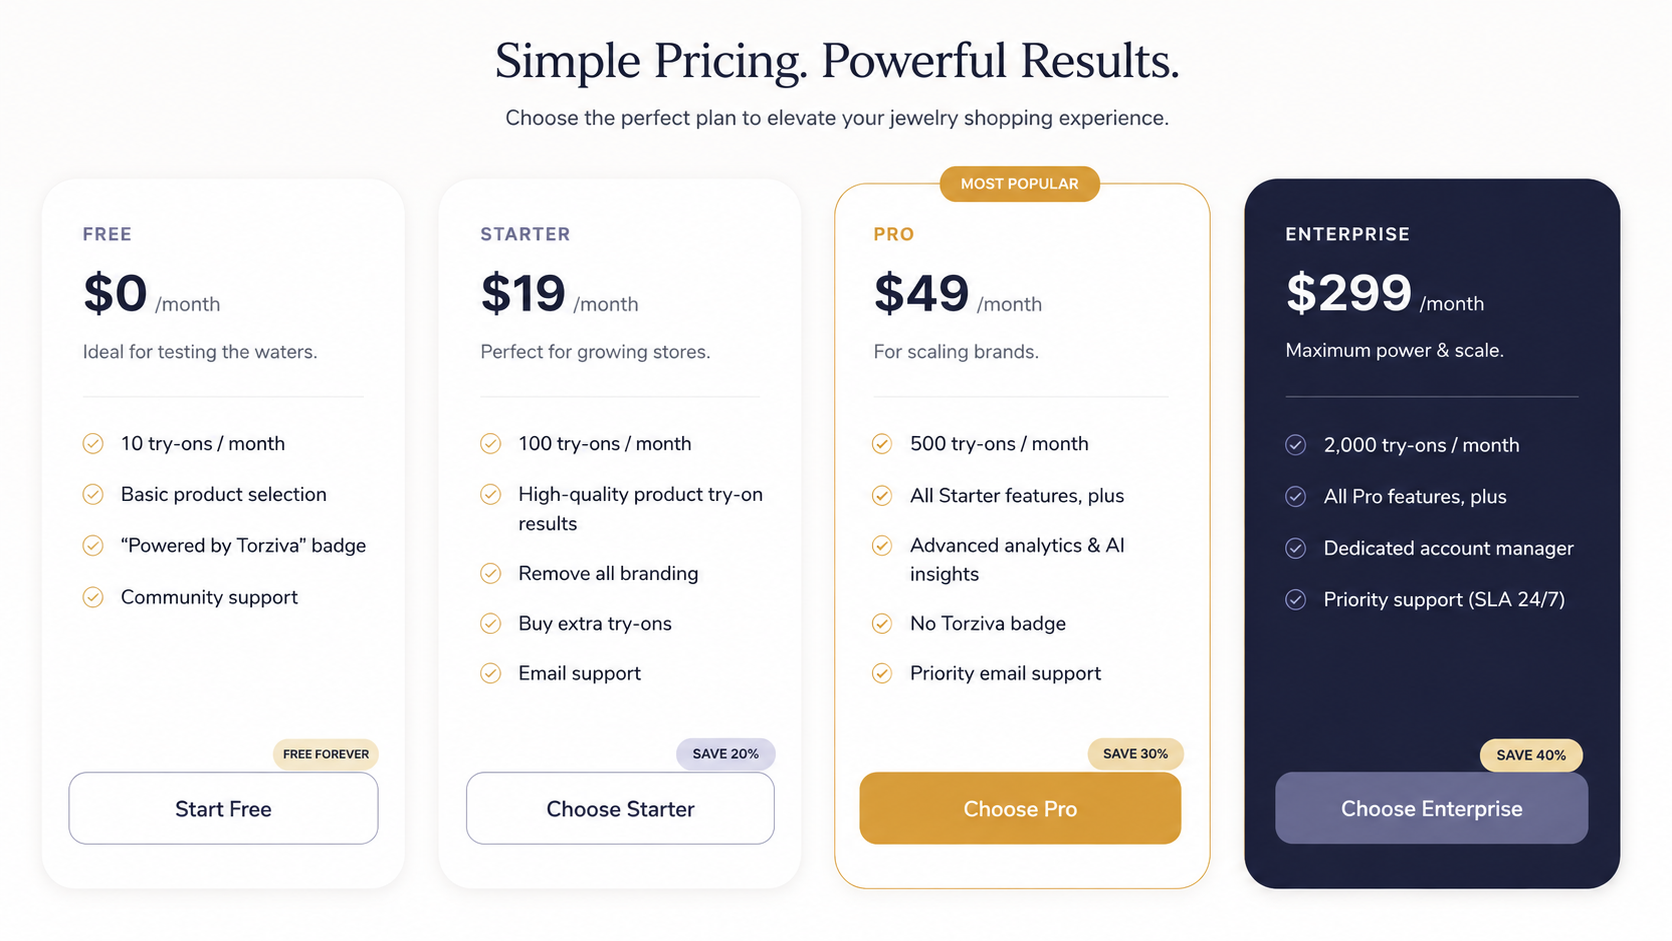Click the MOST POPULAR badge
The width and height of the screenshot is (1672, 941).
pyautogui.click(x=1020, y=184)
